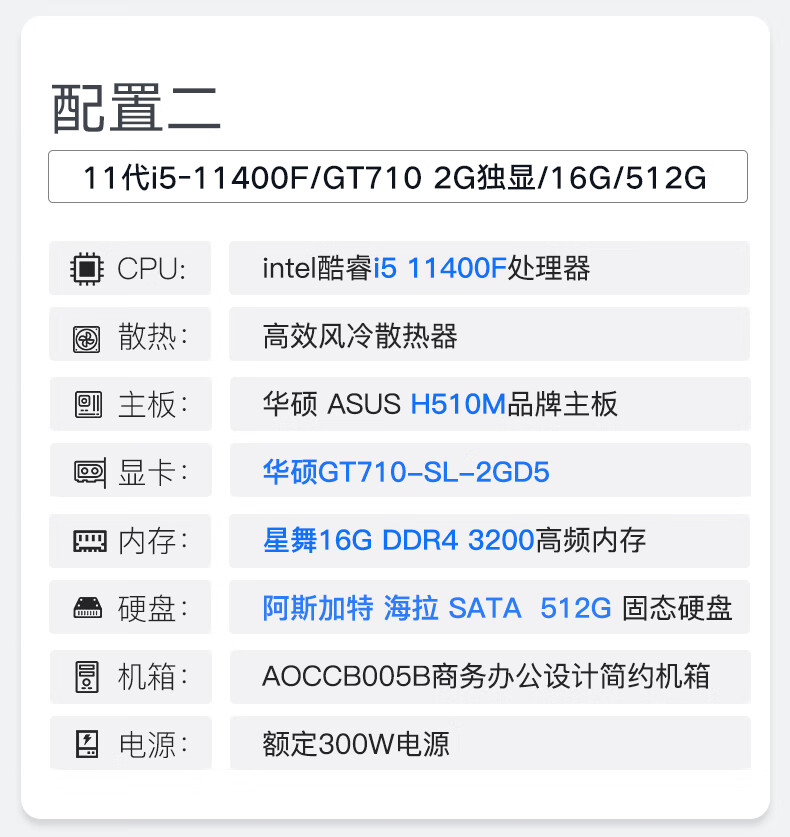Click the 阿斯加特 海拉 SATA 512G link
790x837 pixels.
pos(436,608)
